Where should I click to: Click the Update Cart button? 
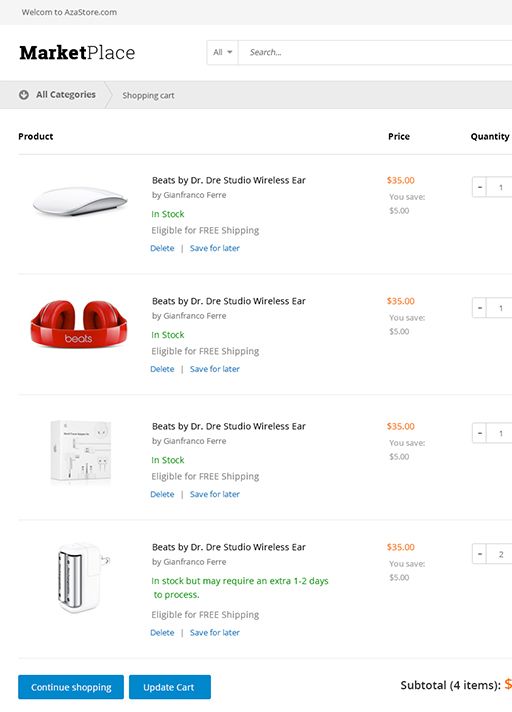pyautogui.click(x=170, y=687)
